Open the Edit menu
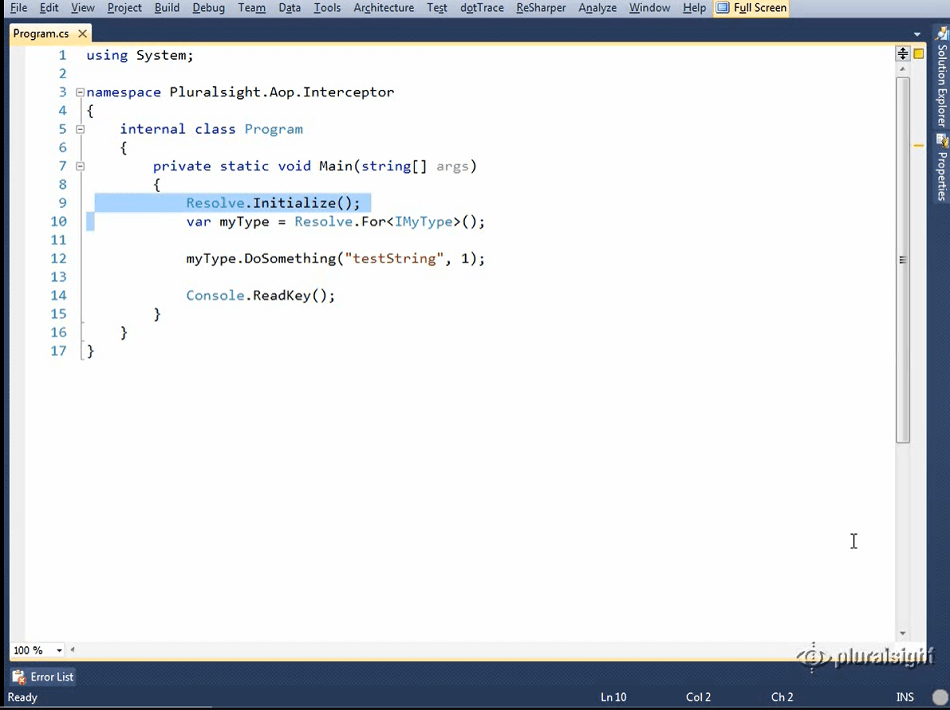The height and width of the screenshot is (710, 950). pyautogui.click(x=49, y=8)
